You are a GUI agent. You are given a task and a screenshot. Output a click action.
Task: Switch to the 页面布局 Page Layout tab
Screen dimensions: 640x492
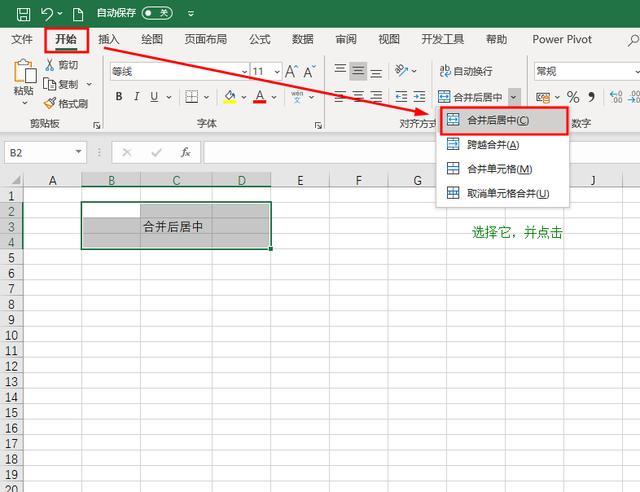coord(206,40)
